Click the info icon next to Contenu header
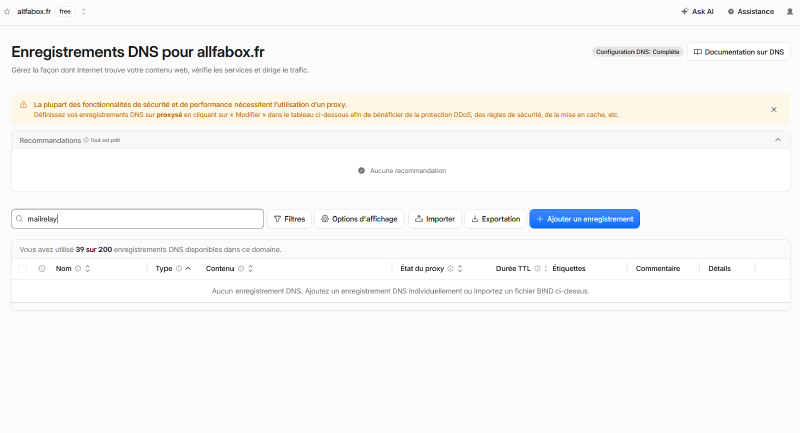Image resolution: width=800 pixels, height=433 pixels. [241, 268]
